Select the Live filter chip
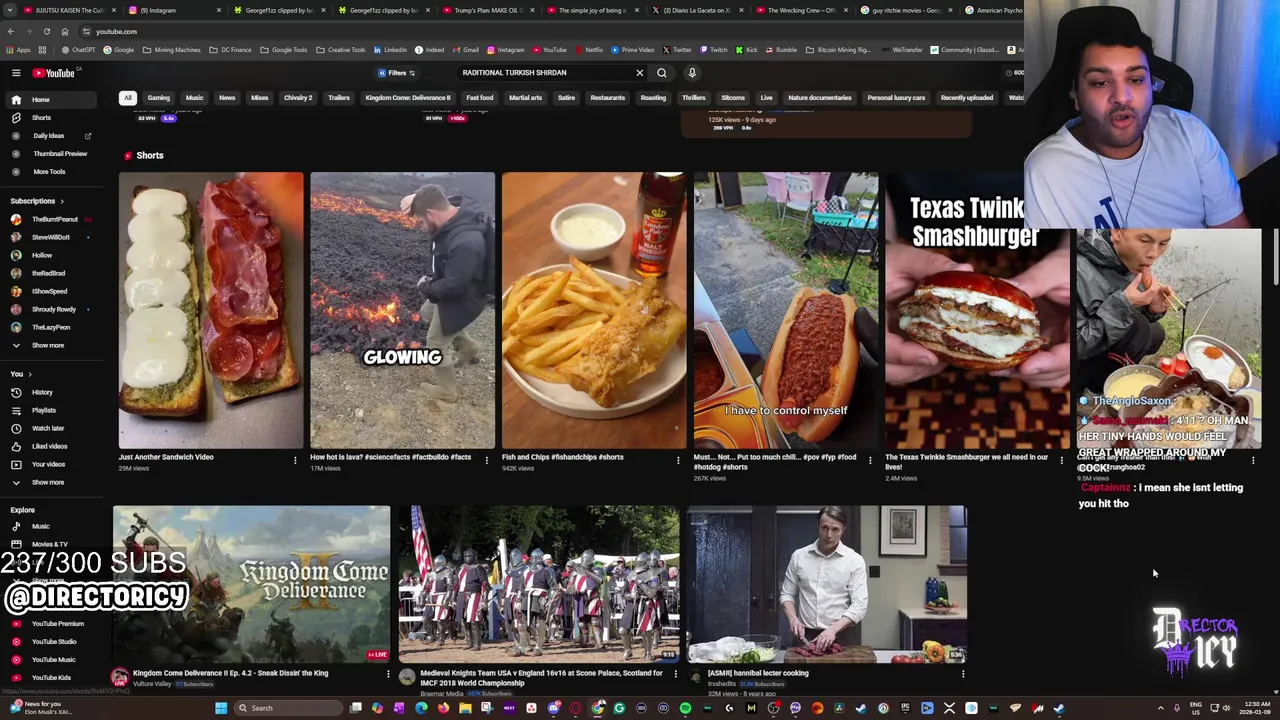Image resolution: width=1280 pixels, height=720 pixels. tap(766, 98)
